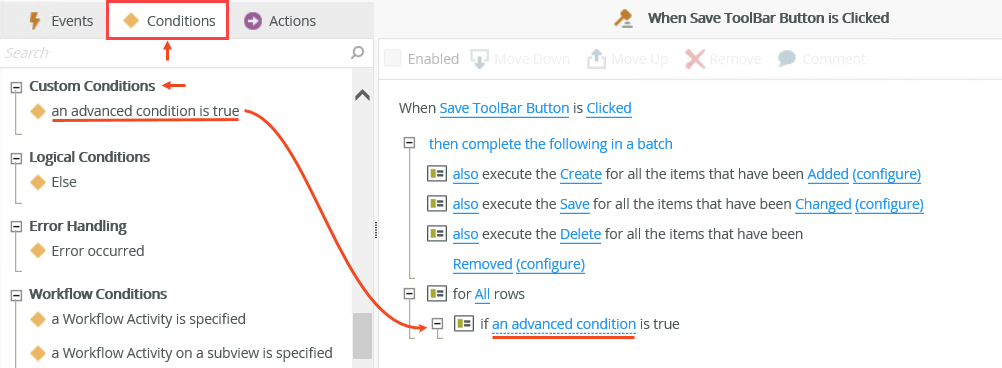Viewport: 1002px width, 368px height.
Task: Click the conditions list scrollbar thumb
Action: pos(362,336)
